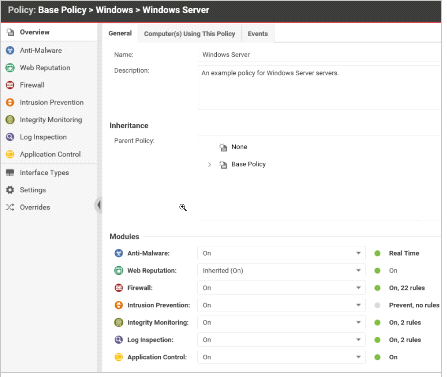Switch to Computer(s) Using This Policy tab
This screenshot has width=447, height=377.
coord(189,34)
